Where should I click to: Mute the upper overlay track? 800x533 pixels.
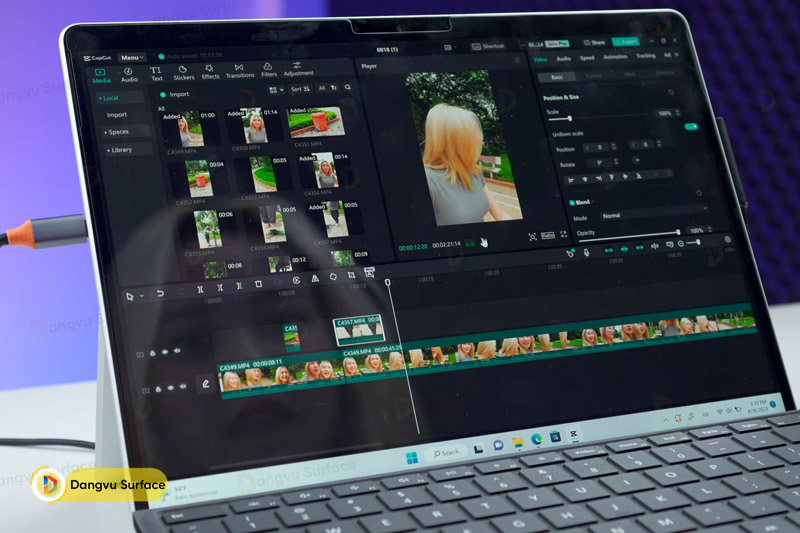[x=177, y=351]
